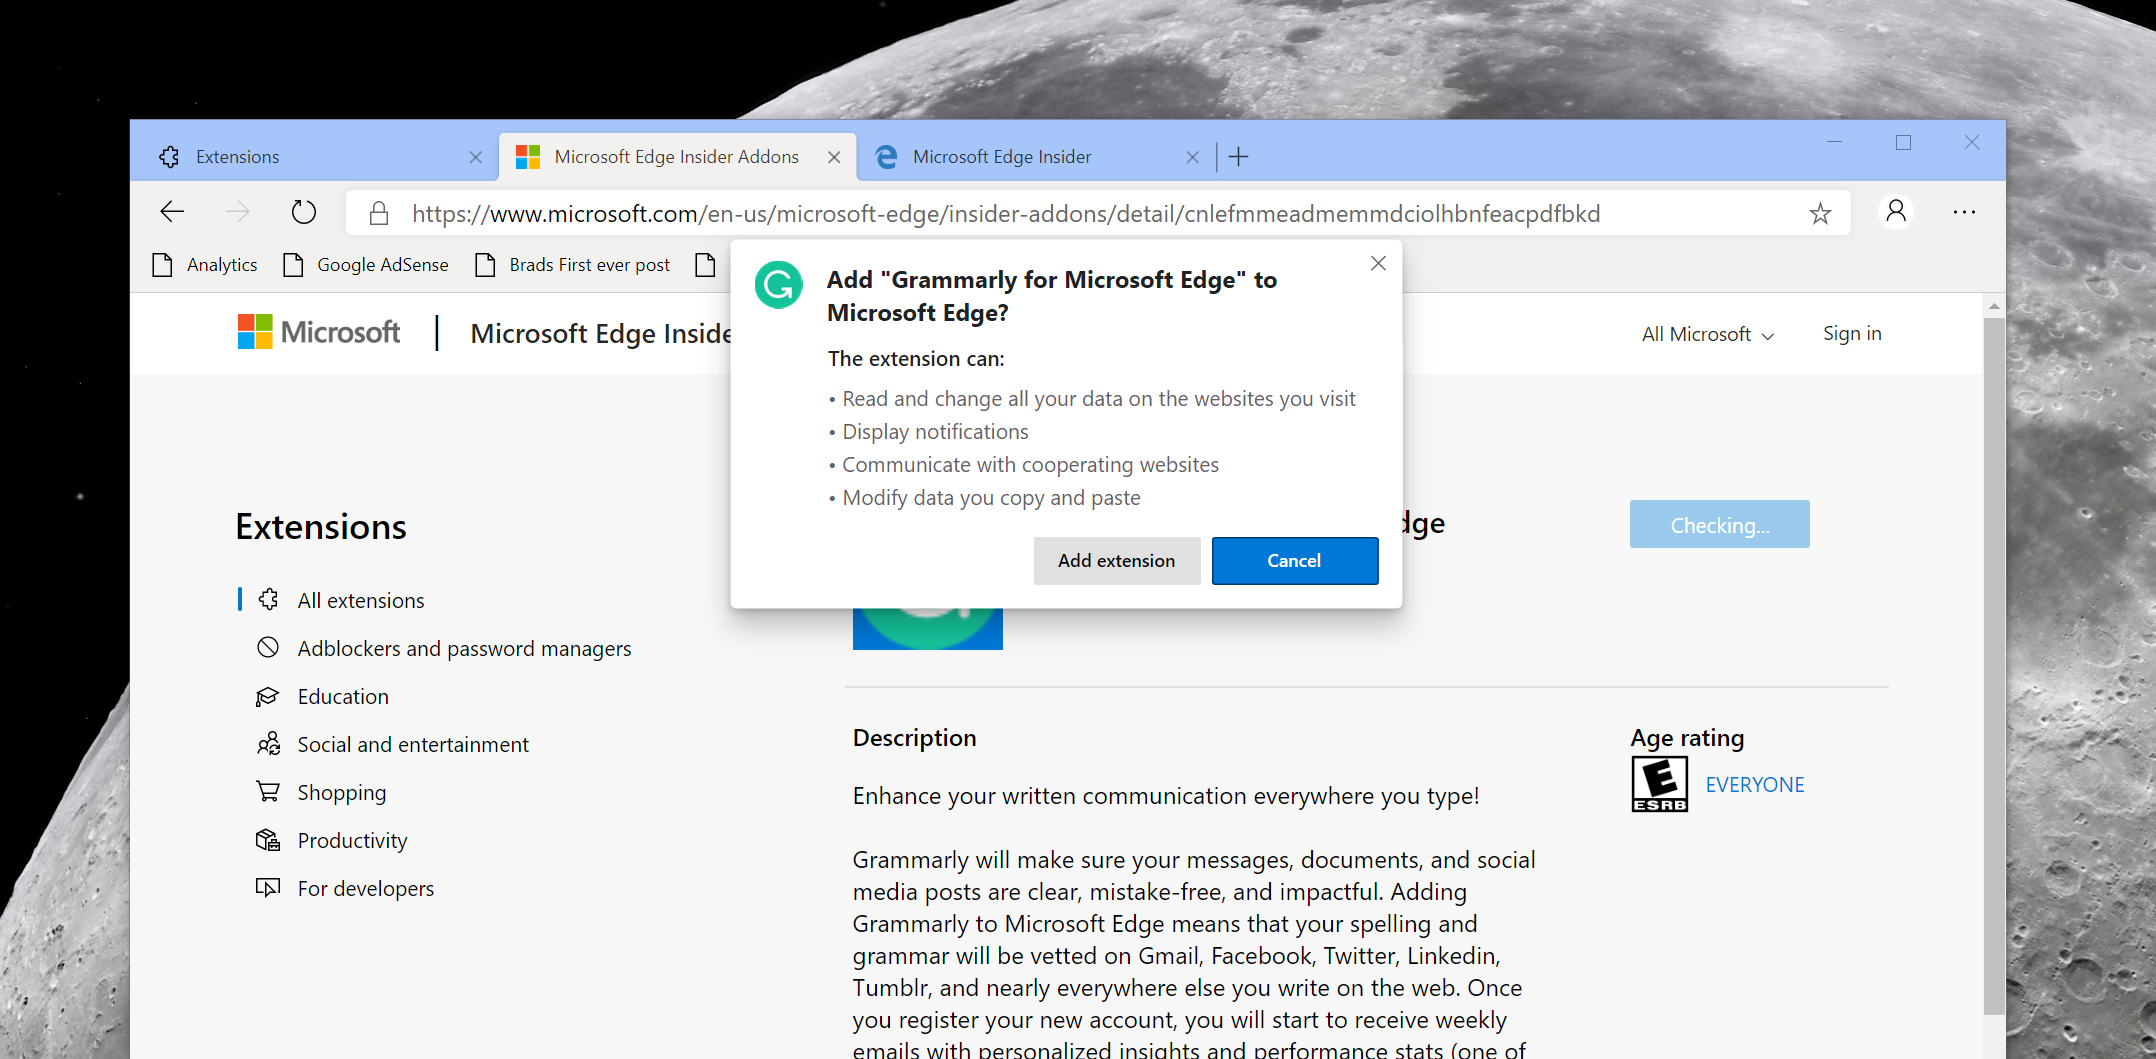The width and height of the screenshot is (2156, 1059).
Task: Click the favorites star icon
Action: 1819,213
